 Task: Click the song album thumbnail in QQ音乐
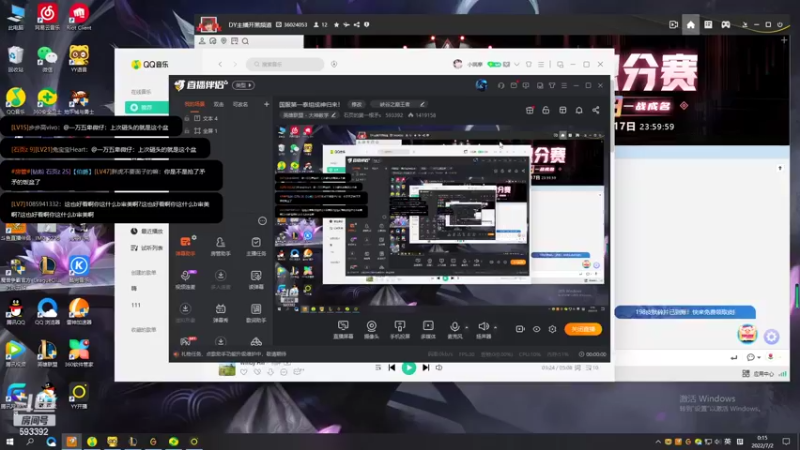[227, 369]
